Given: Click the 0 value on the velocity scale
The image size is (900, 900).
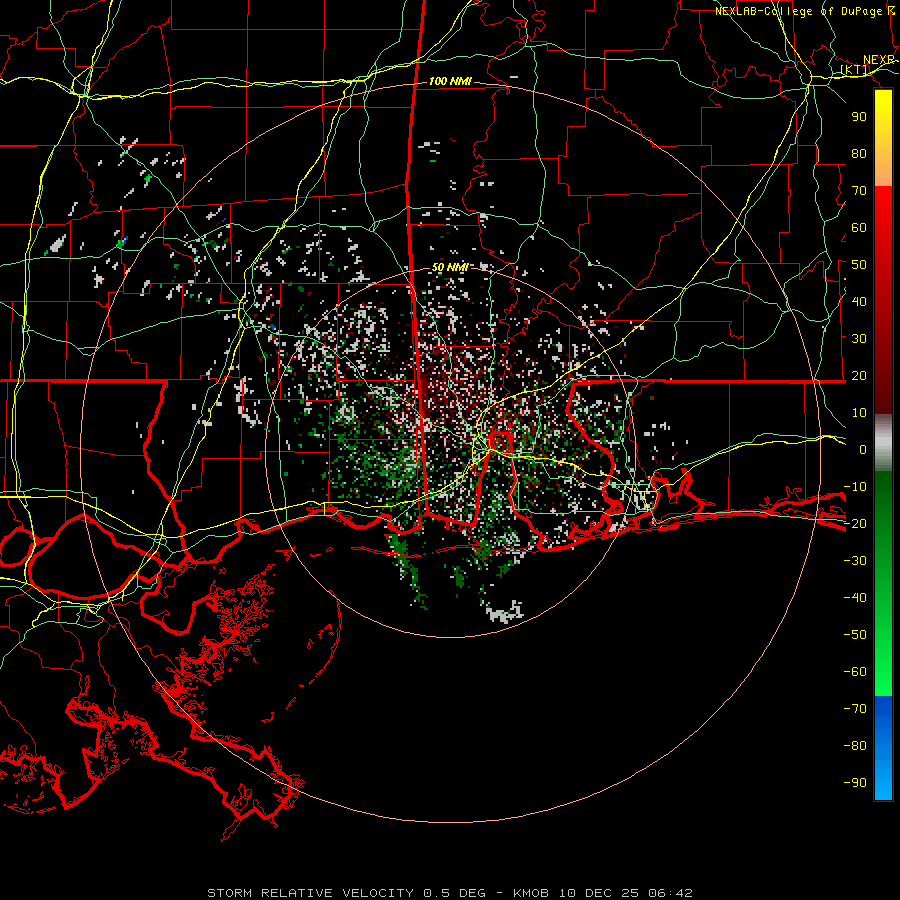Looking at the screenshot, I should 863,450.
